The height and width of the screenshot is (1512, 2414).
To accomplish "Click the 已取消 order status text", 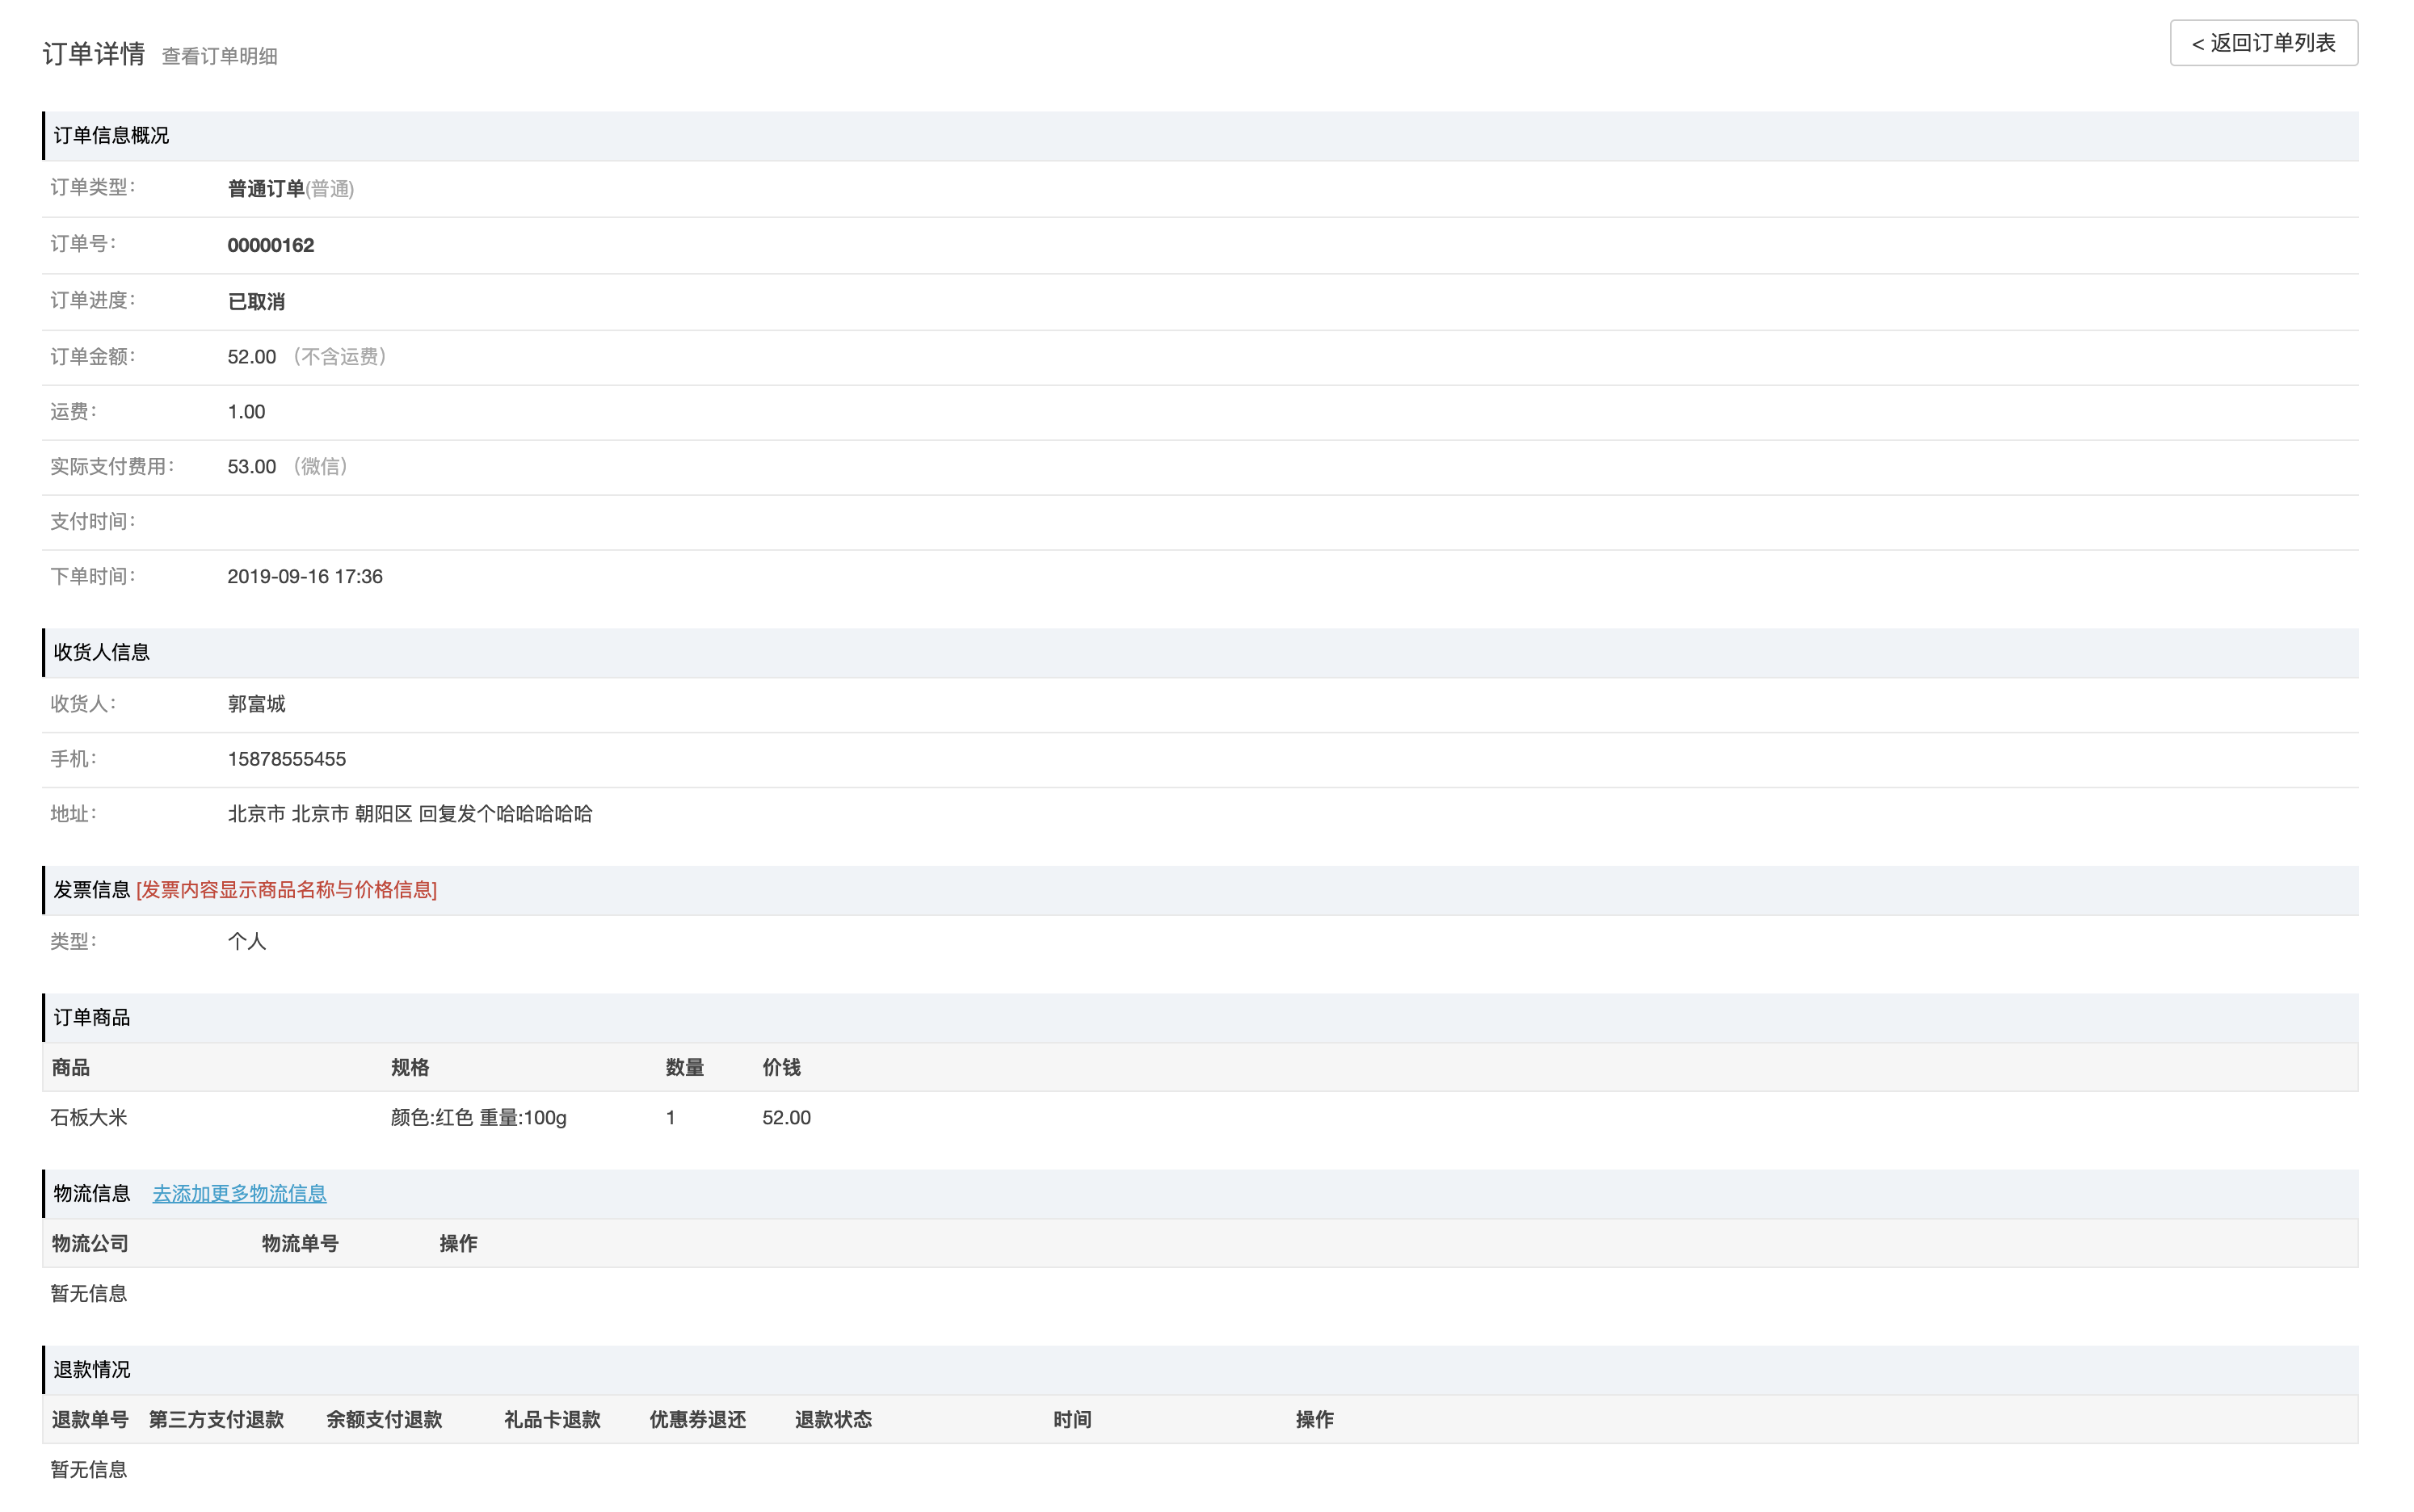I will [x=256, y=301].
